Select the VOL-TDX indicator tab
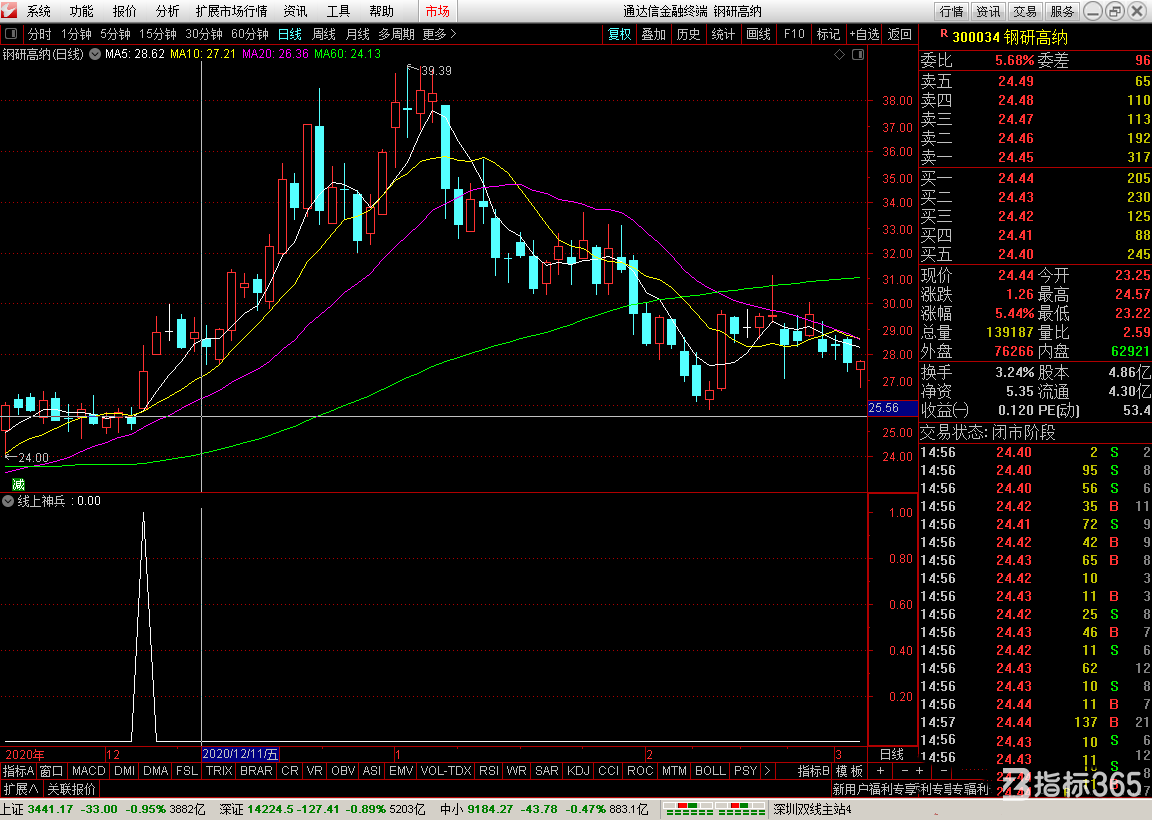Image resolution: width=1152 pixels, height=821 pixels. pos(446,770)
